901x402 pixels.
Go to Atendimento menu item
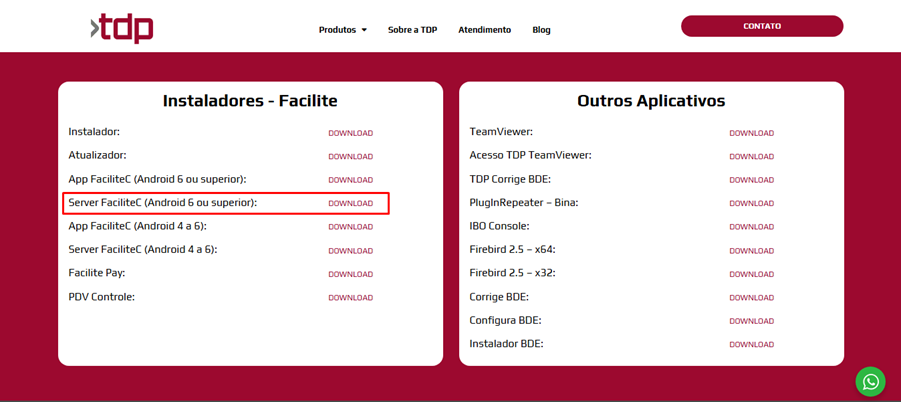pyautogui.click(x=484, y=30)
